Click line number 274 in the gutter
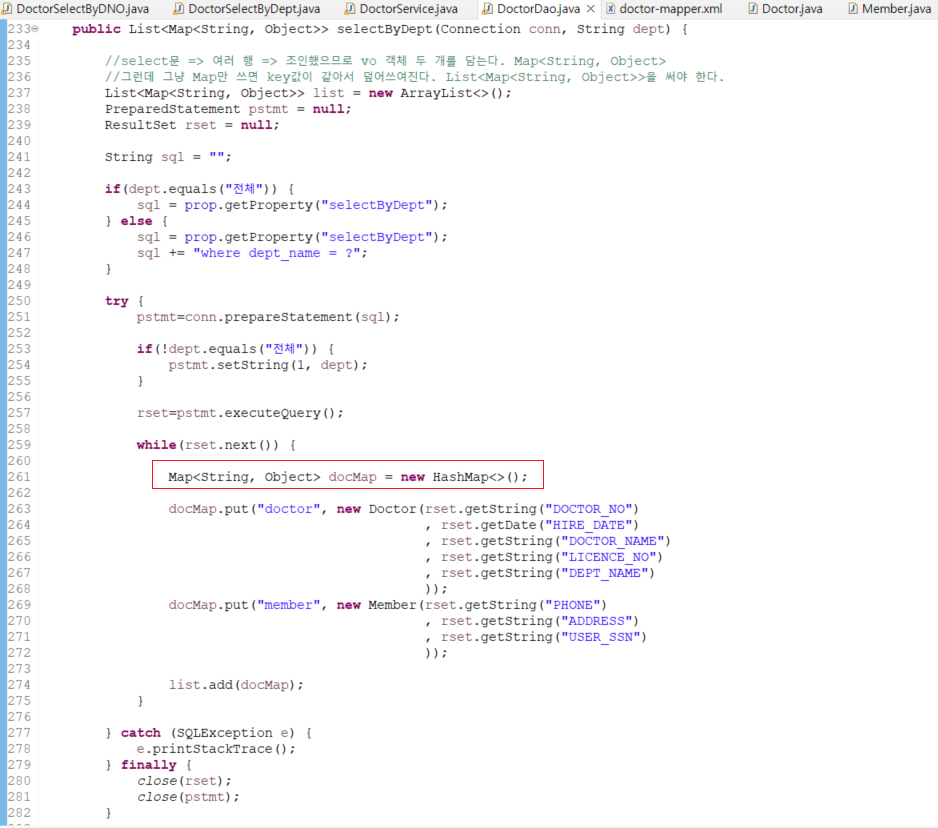Viewport: 938px width, 828px height. pos(19,684)
